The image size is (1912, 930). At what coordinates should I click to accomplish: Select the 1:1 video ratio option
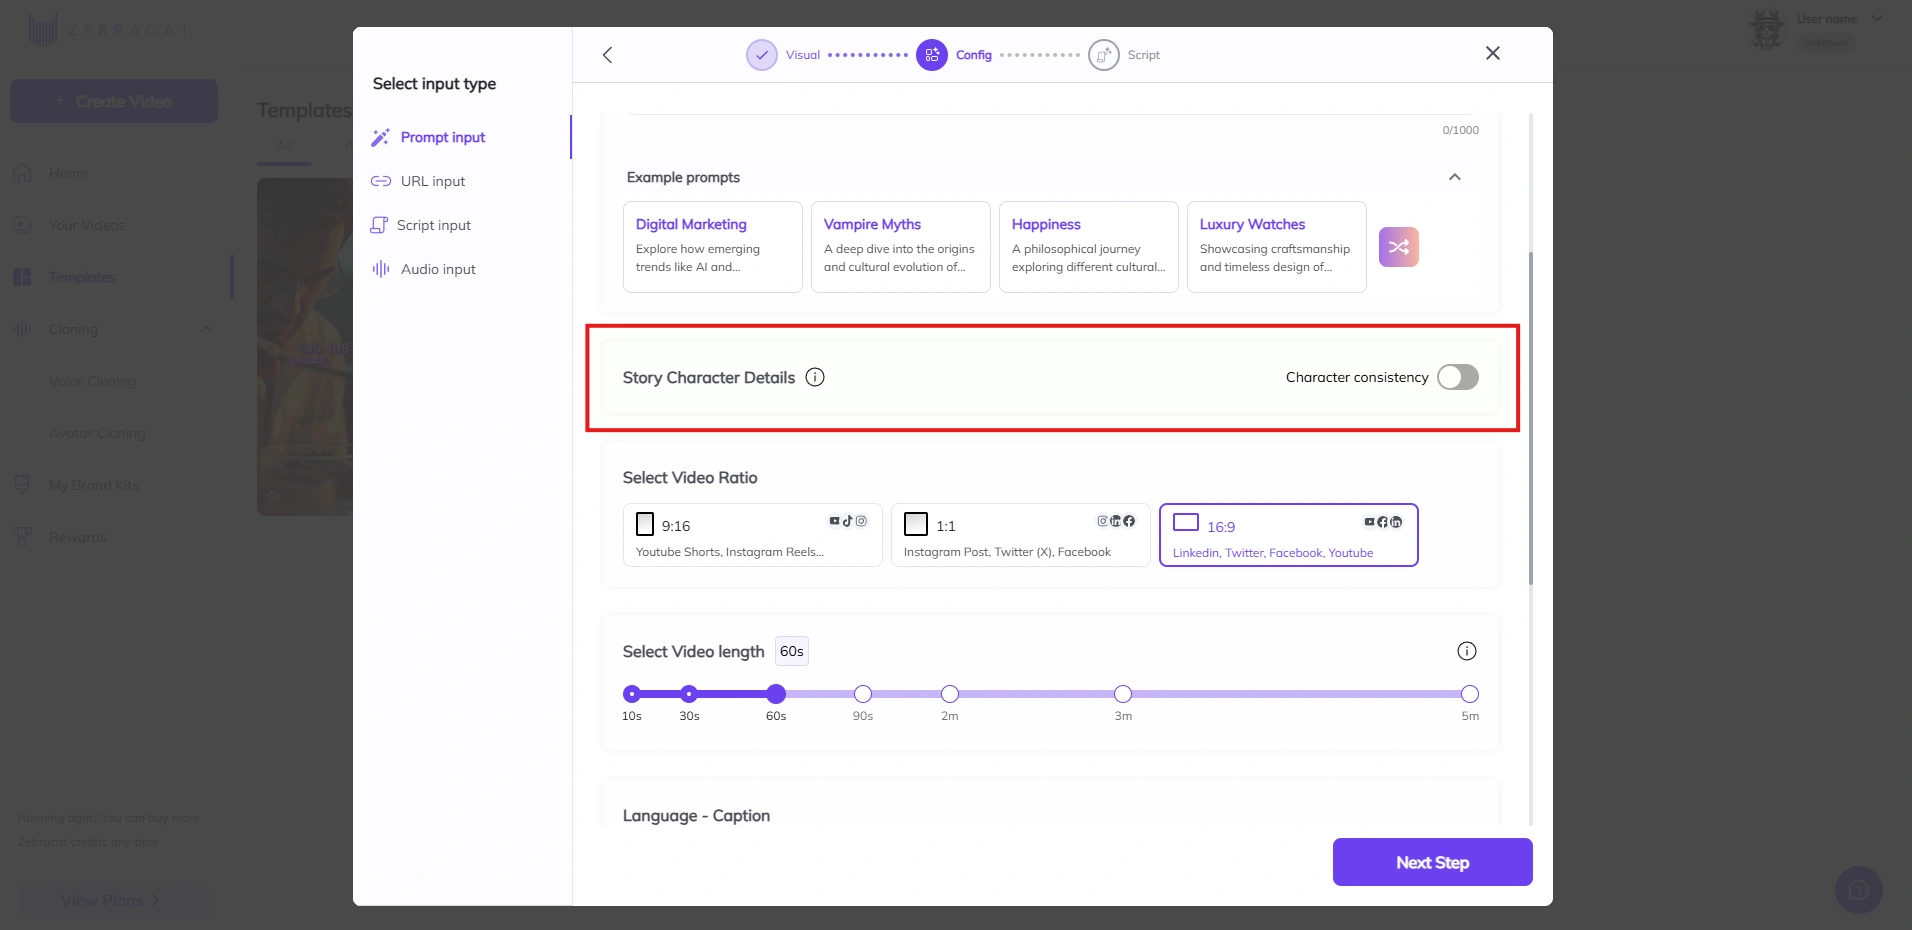[1021, 535]
